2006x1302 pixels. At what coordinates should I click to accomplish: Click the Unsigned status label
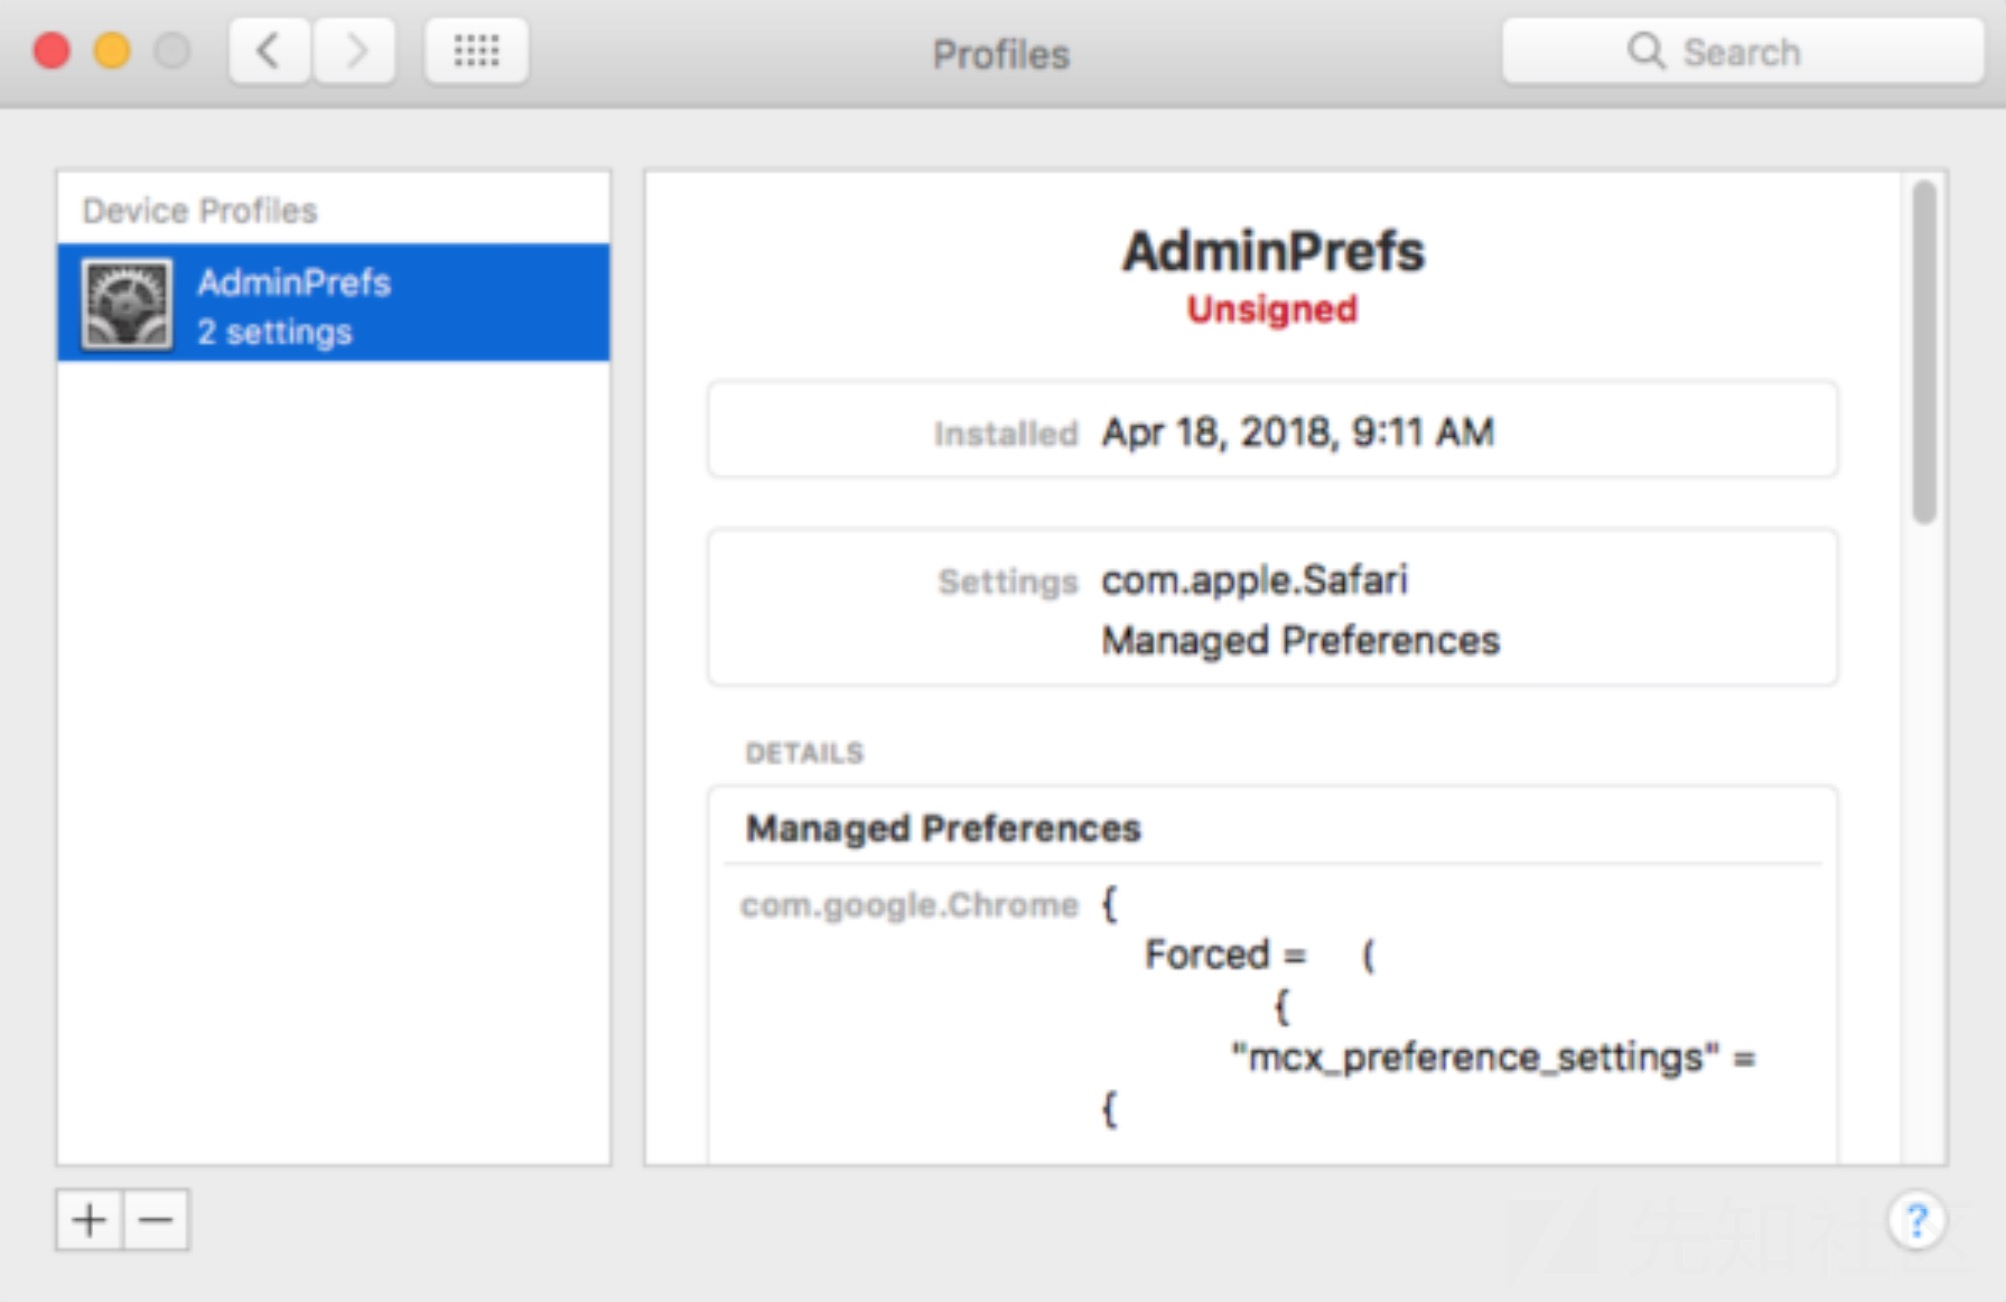pyautogui.click(x=1272, y=310)
